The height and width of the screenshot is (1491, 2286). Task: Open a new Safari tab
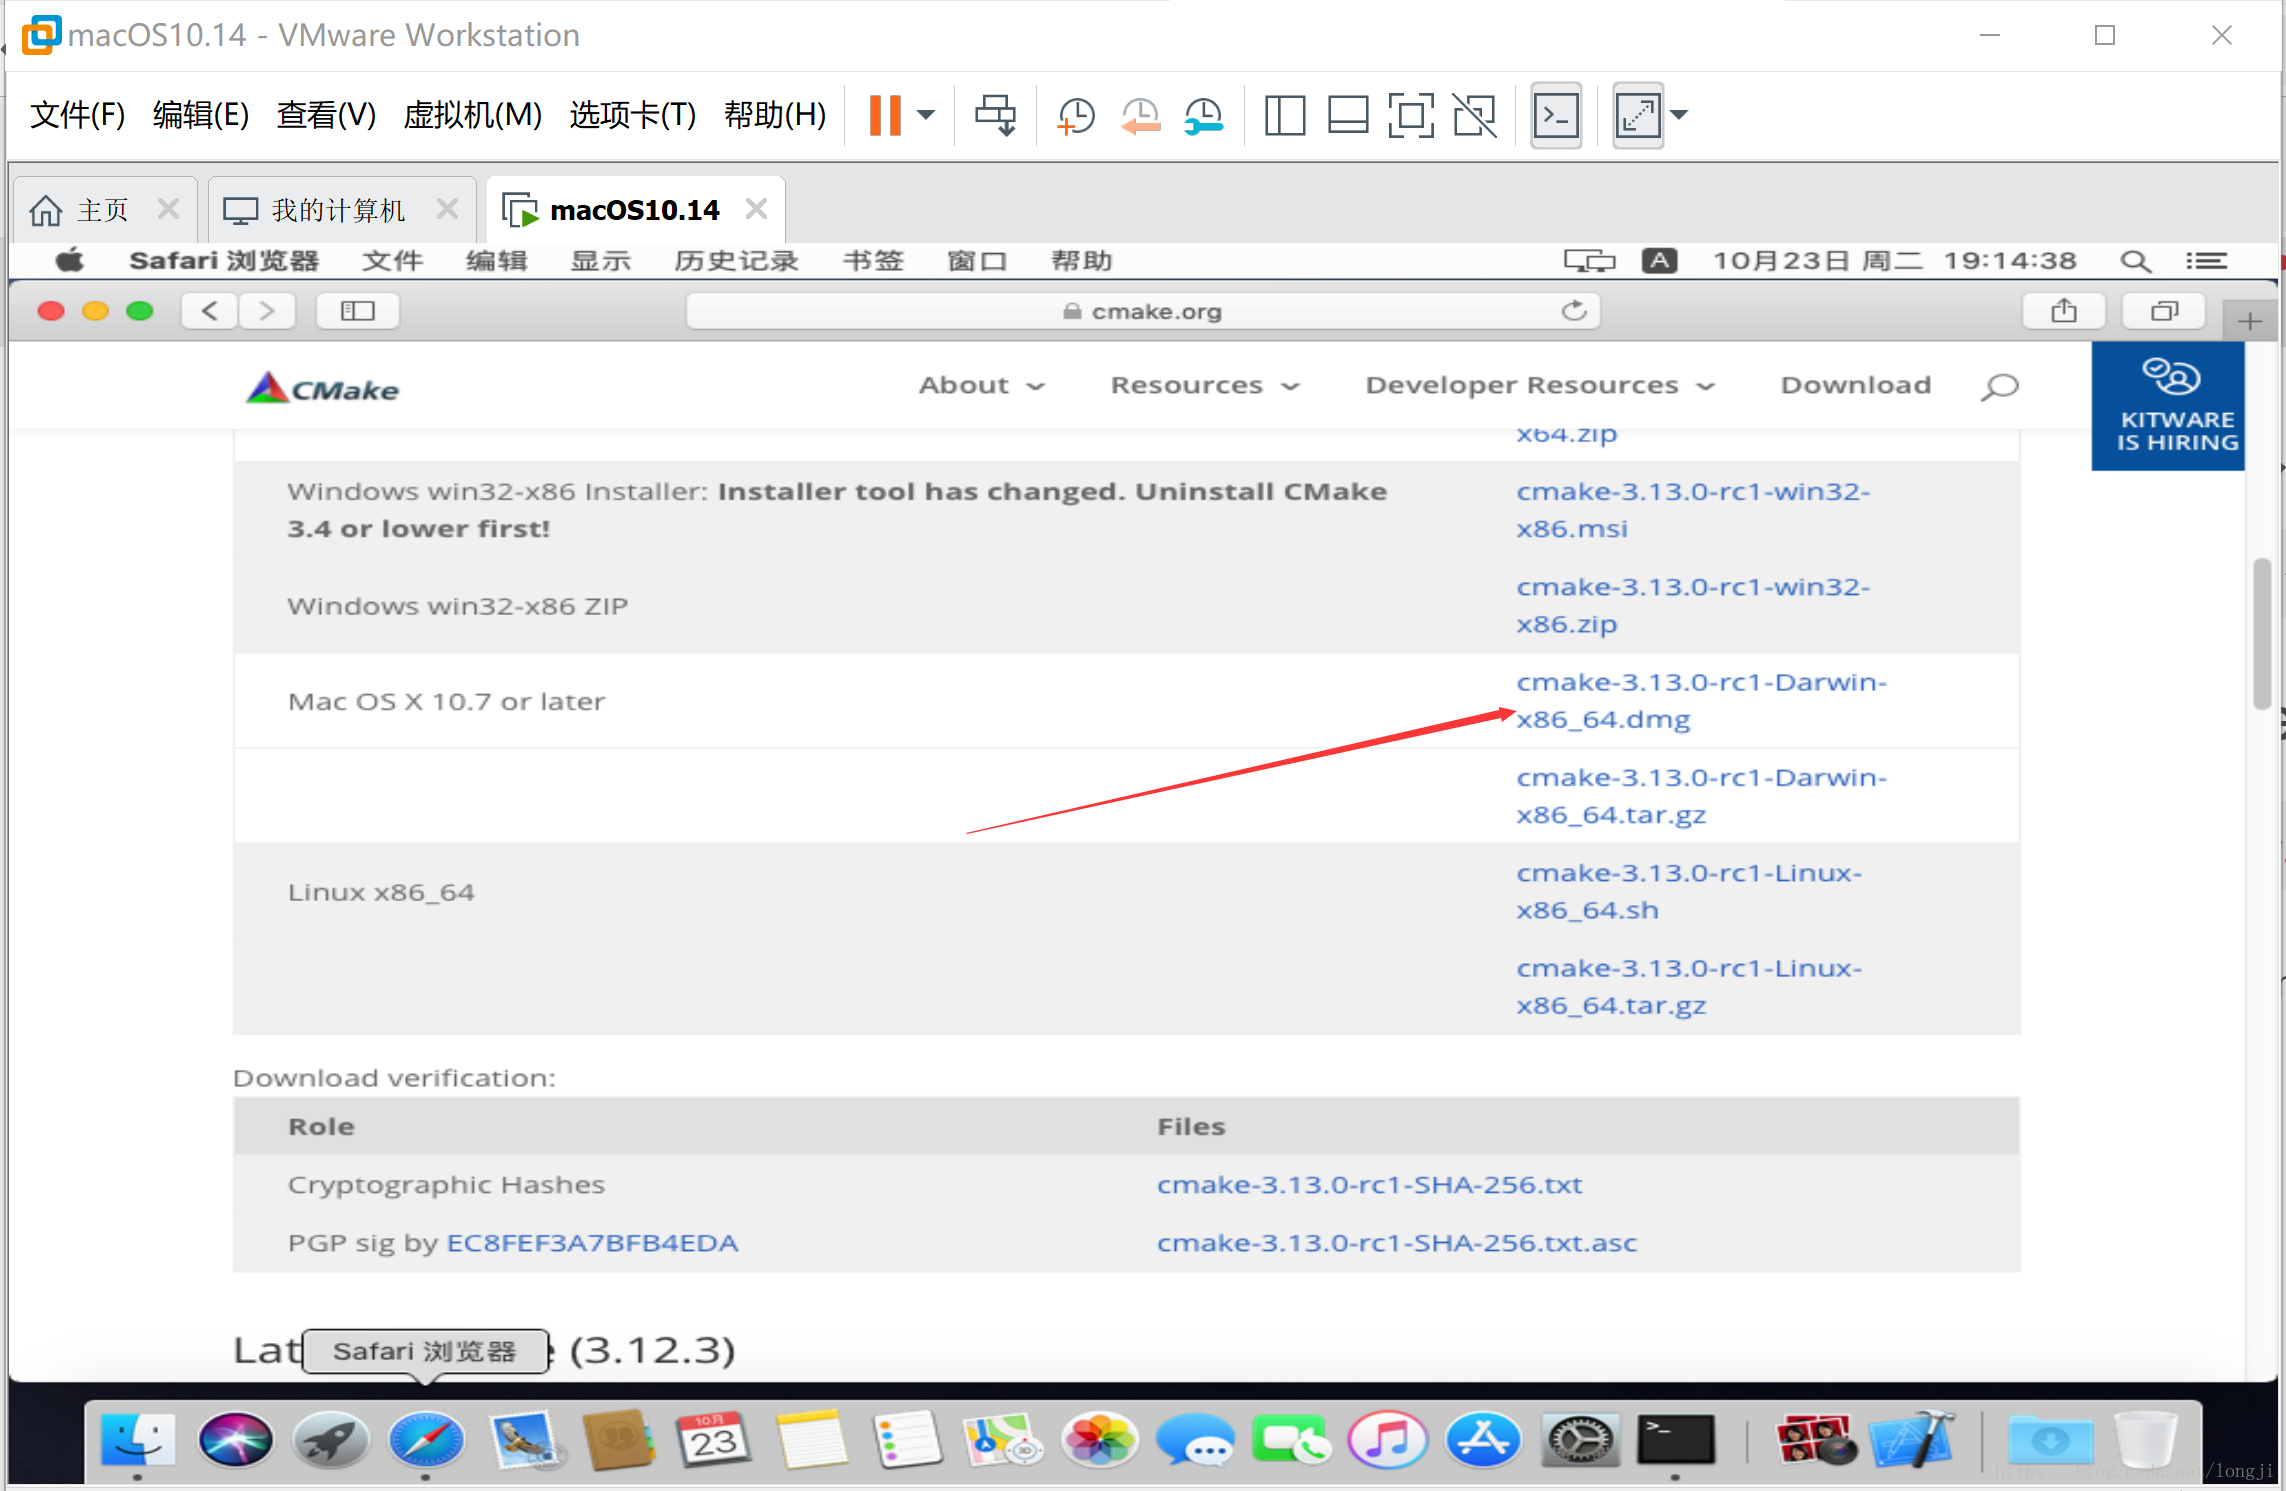(2250, 321)
